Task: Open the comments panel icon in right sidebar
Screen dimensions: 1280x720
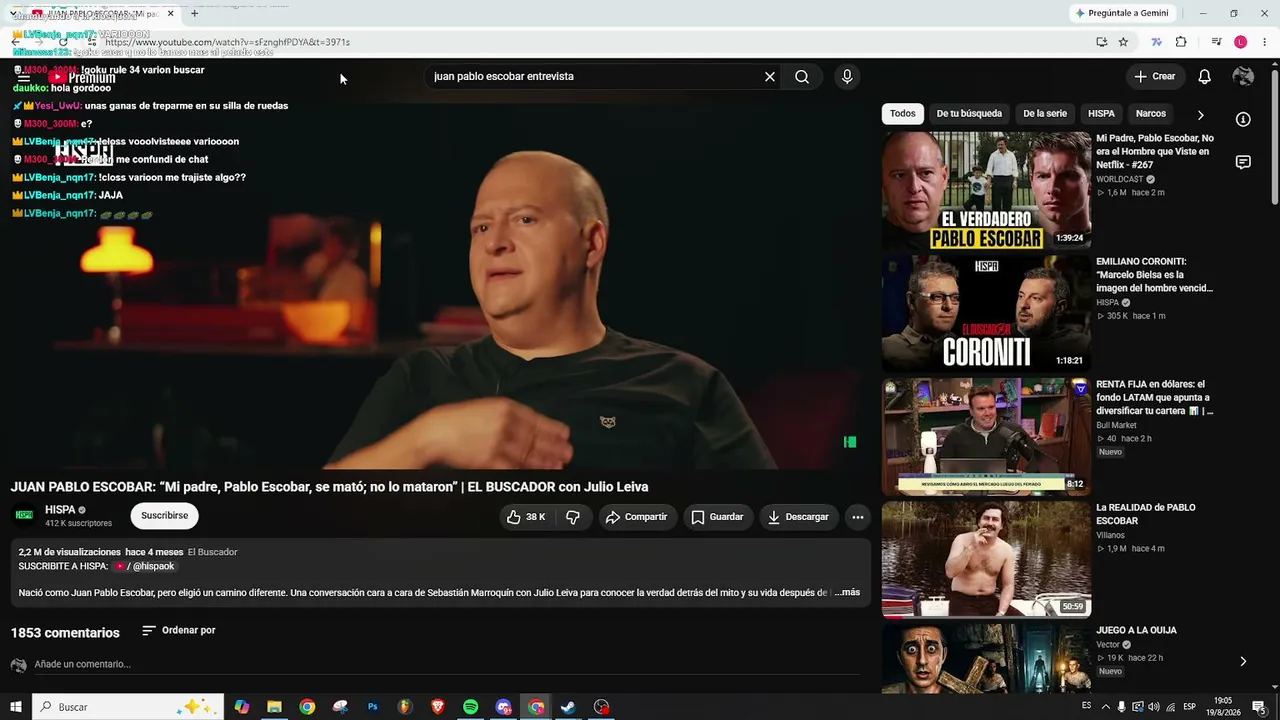Action: 1243,162
